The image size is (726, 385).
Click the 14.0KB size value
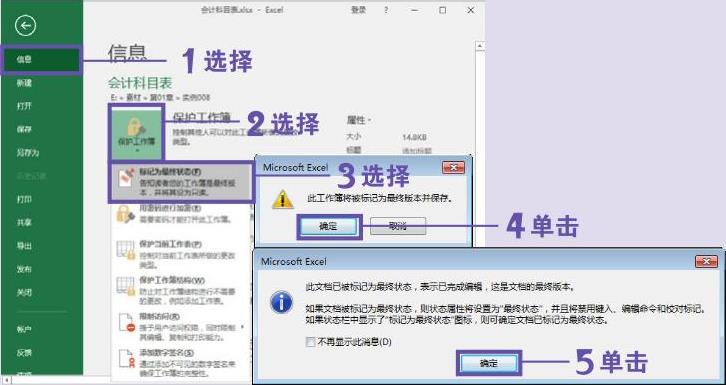(x=414, y=137)
